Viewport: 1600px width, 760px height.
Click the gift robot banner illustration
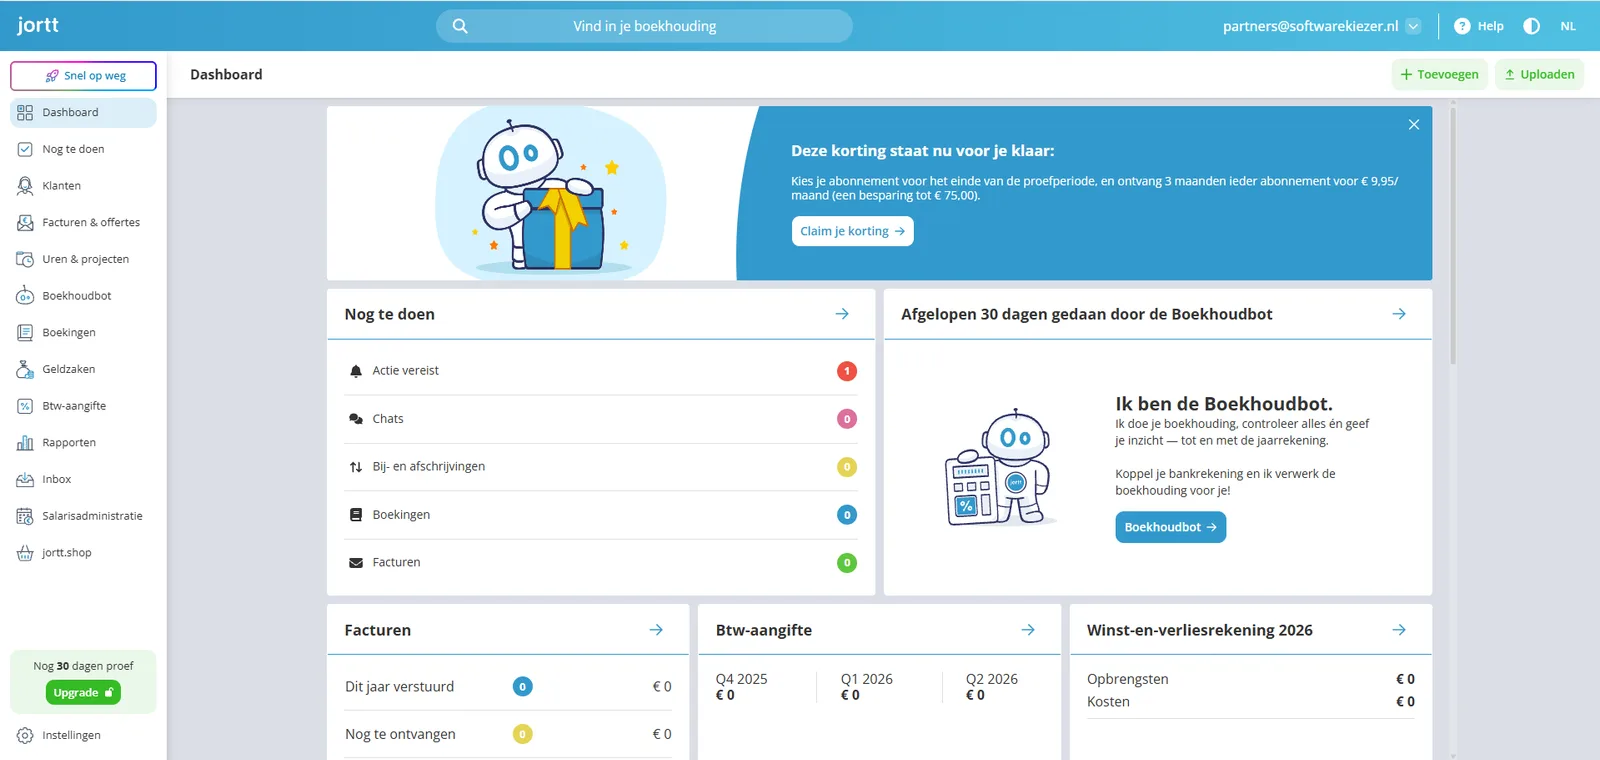551,193
